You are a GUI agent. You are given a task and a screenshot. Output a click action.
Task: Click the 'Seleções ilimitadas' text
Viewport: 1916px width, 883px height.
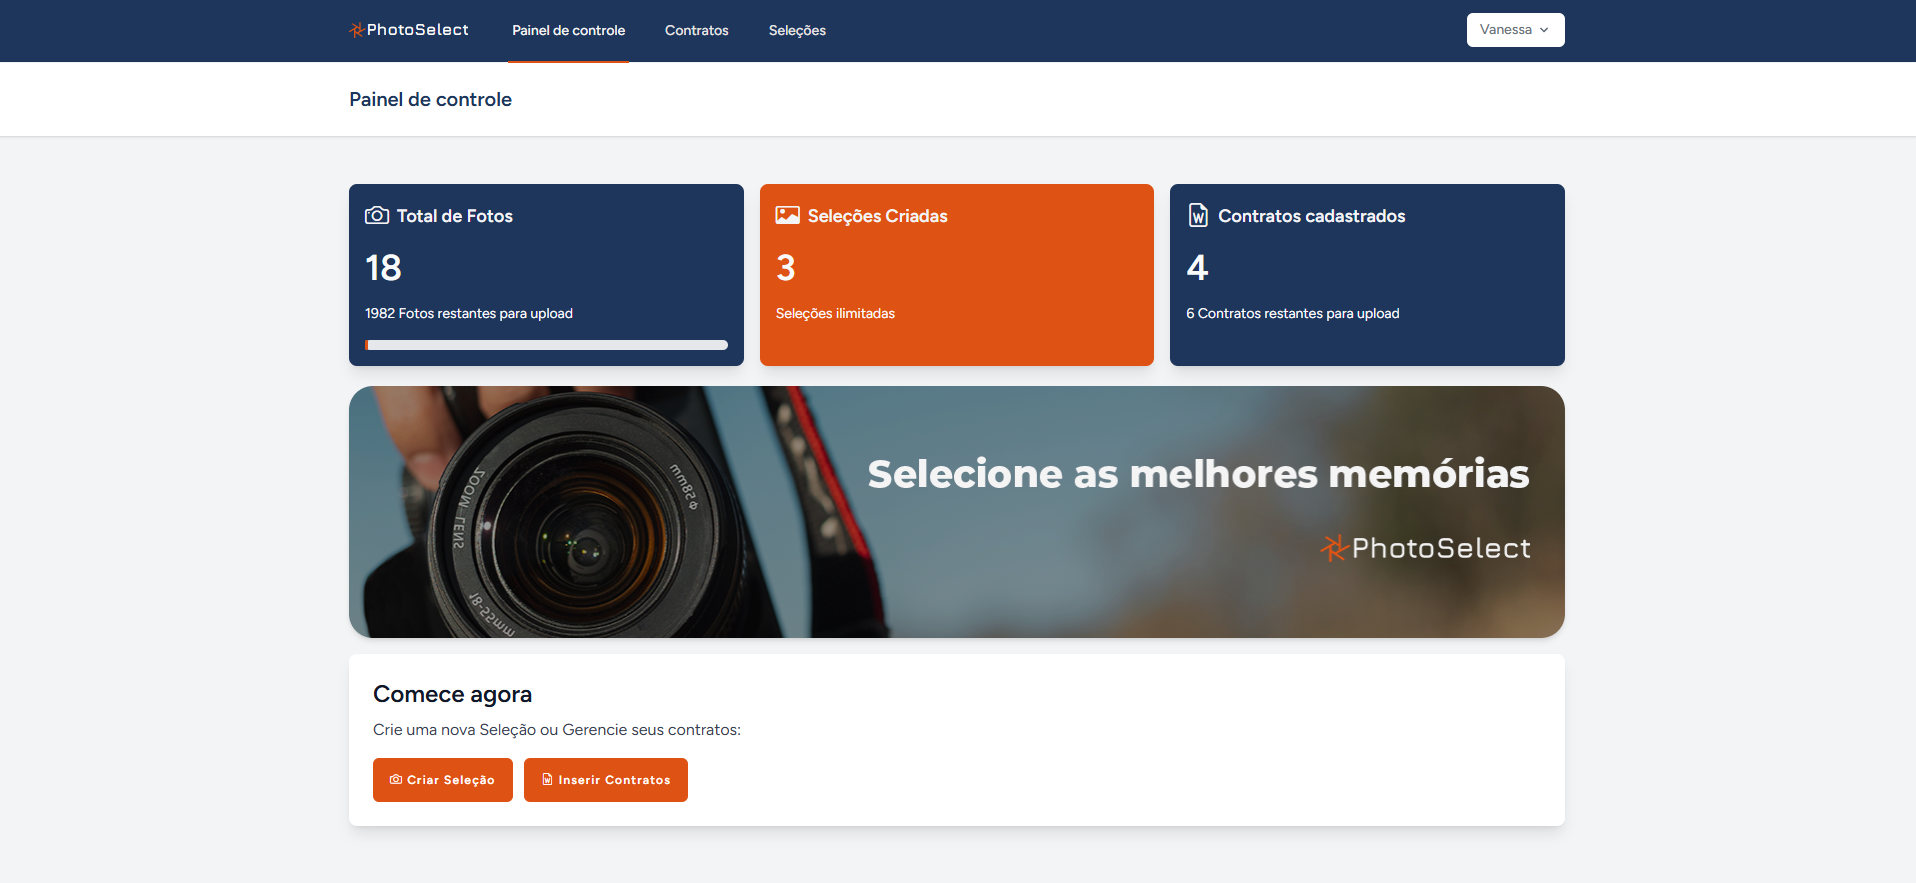pos(835,313)
